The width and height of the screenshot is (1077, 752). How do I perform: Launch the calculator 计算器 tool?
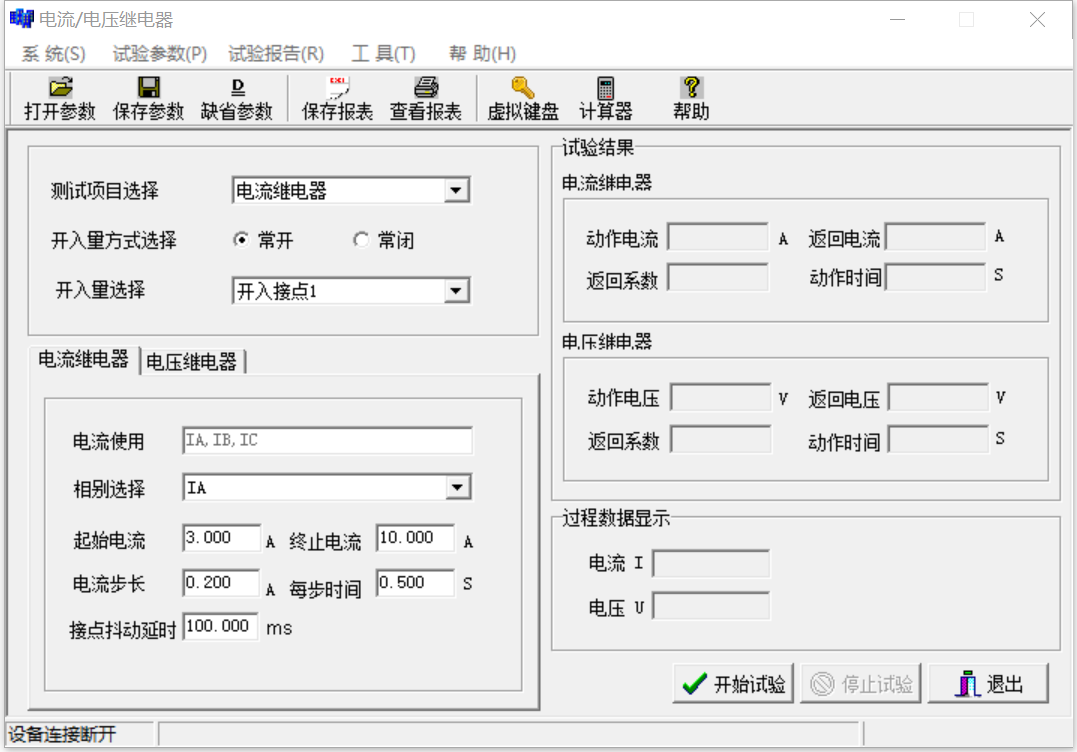click(604, 98)
